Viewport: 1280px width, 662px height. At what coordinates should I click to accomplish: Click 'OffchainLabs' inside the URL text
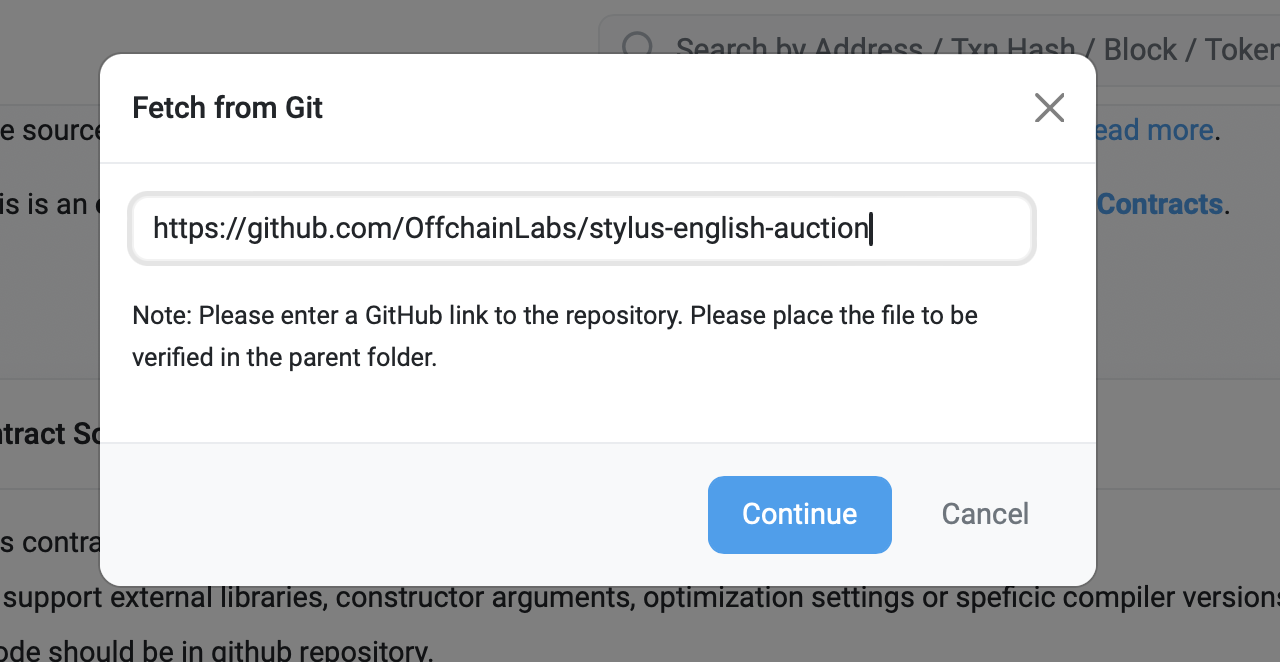coord(492,229)
